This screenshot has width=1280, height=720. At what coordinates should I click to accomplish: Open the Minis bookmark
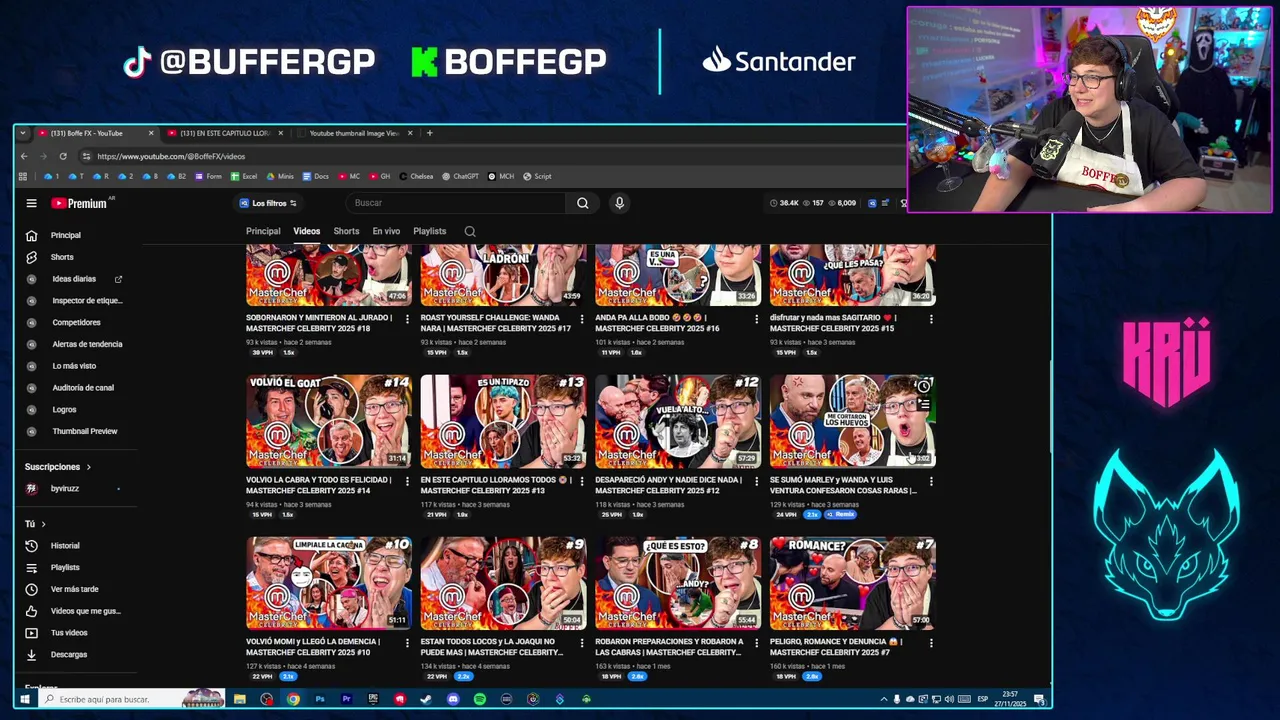(x=280, y=176)
